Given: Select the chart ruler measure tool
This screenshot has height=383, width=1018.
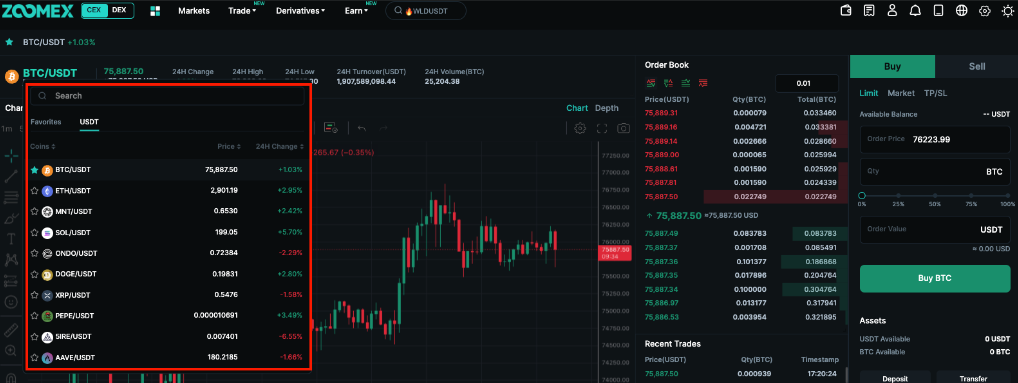Looking at the screenshot, I should tap(10, 330).
